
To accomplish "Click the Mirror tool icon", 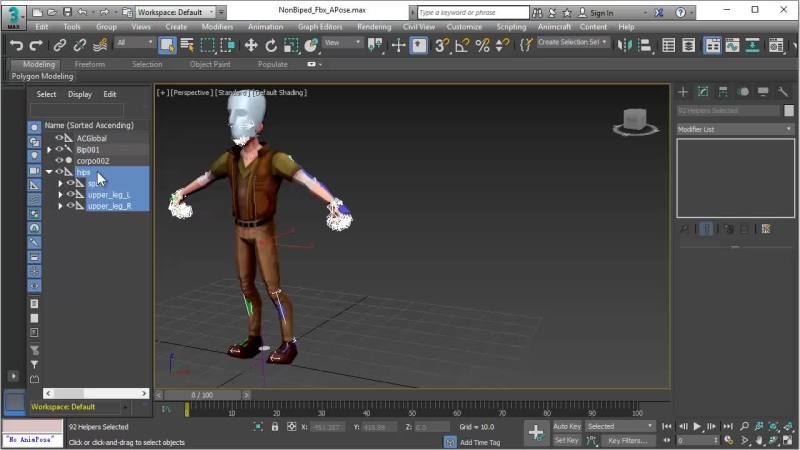I will (627, 45).
